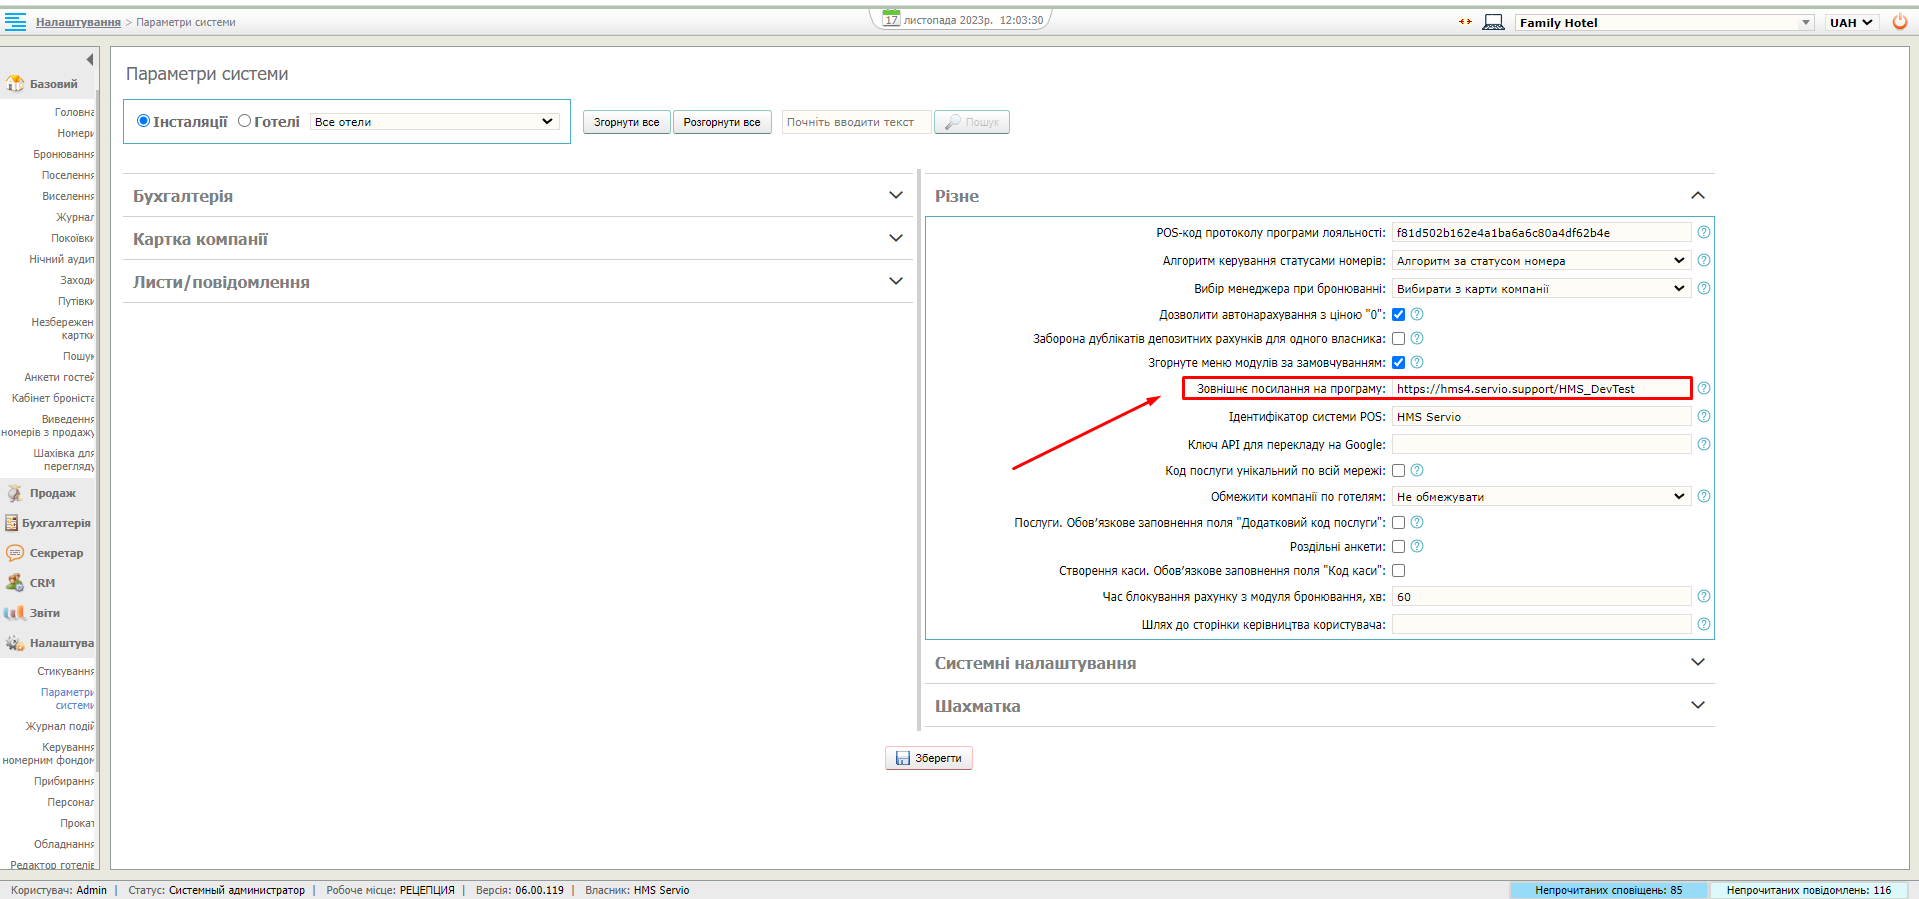1919x899 pixels.
Task: Open the CRM sidebar menu
Action: pos(42,583)
